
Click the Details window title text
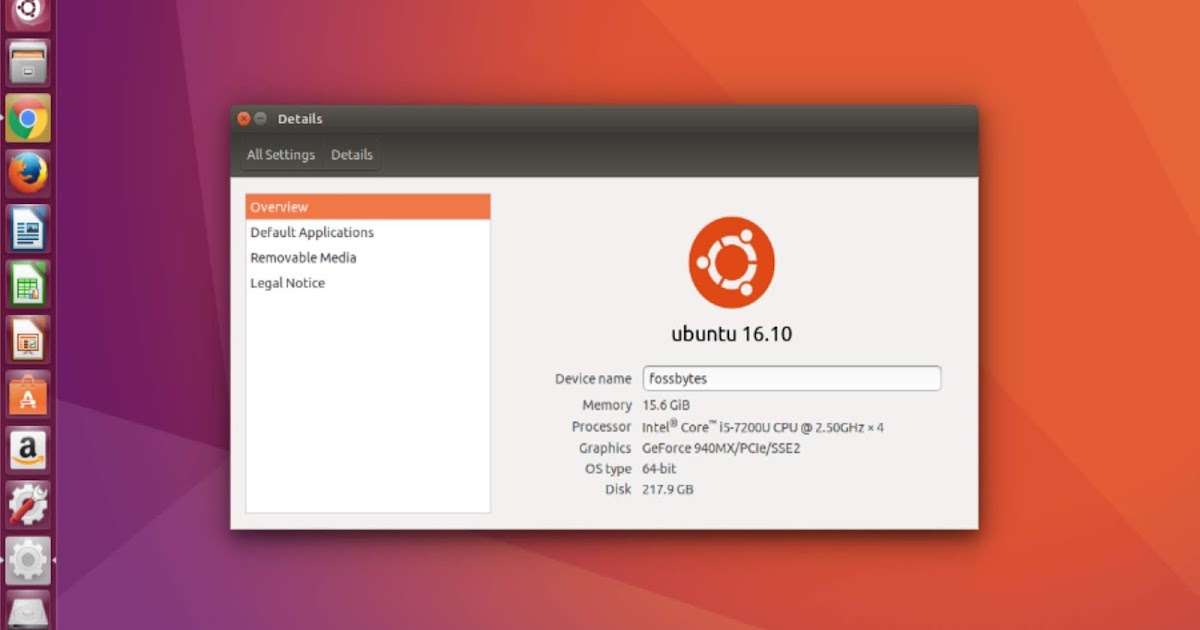pyautogui.click(x=300, y=119)
